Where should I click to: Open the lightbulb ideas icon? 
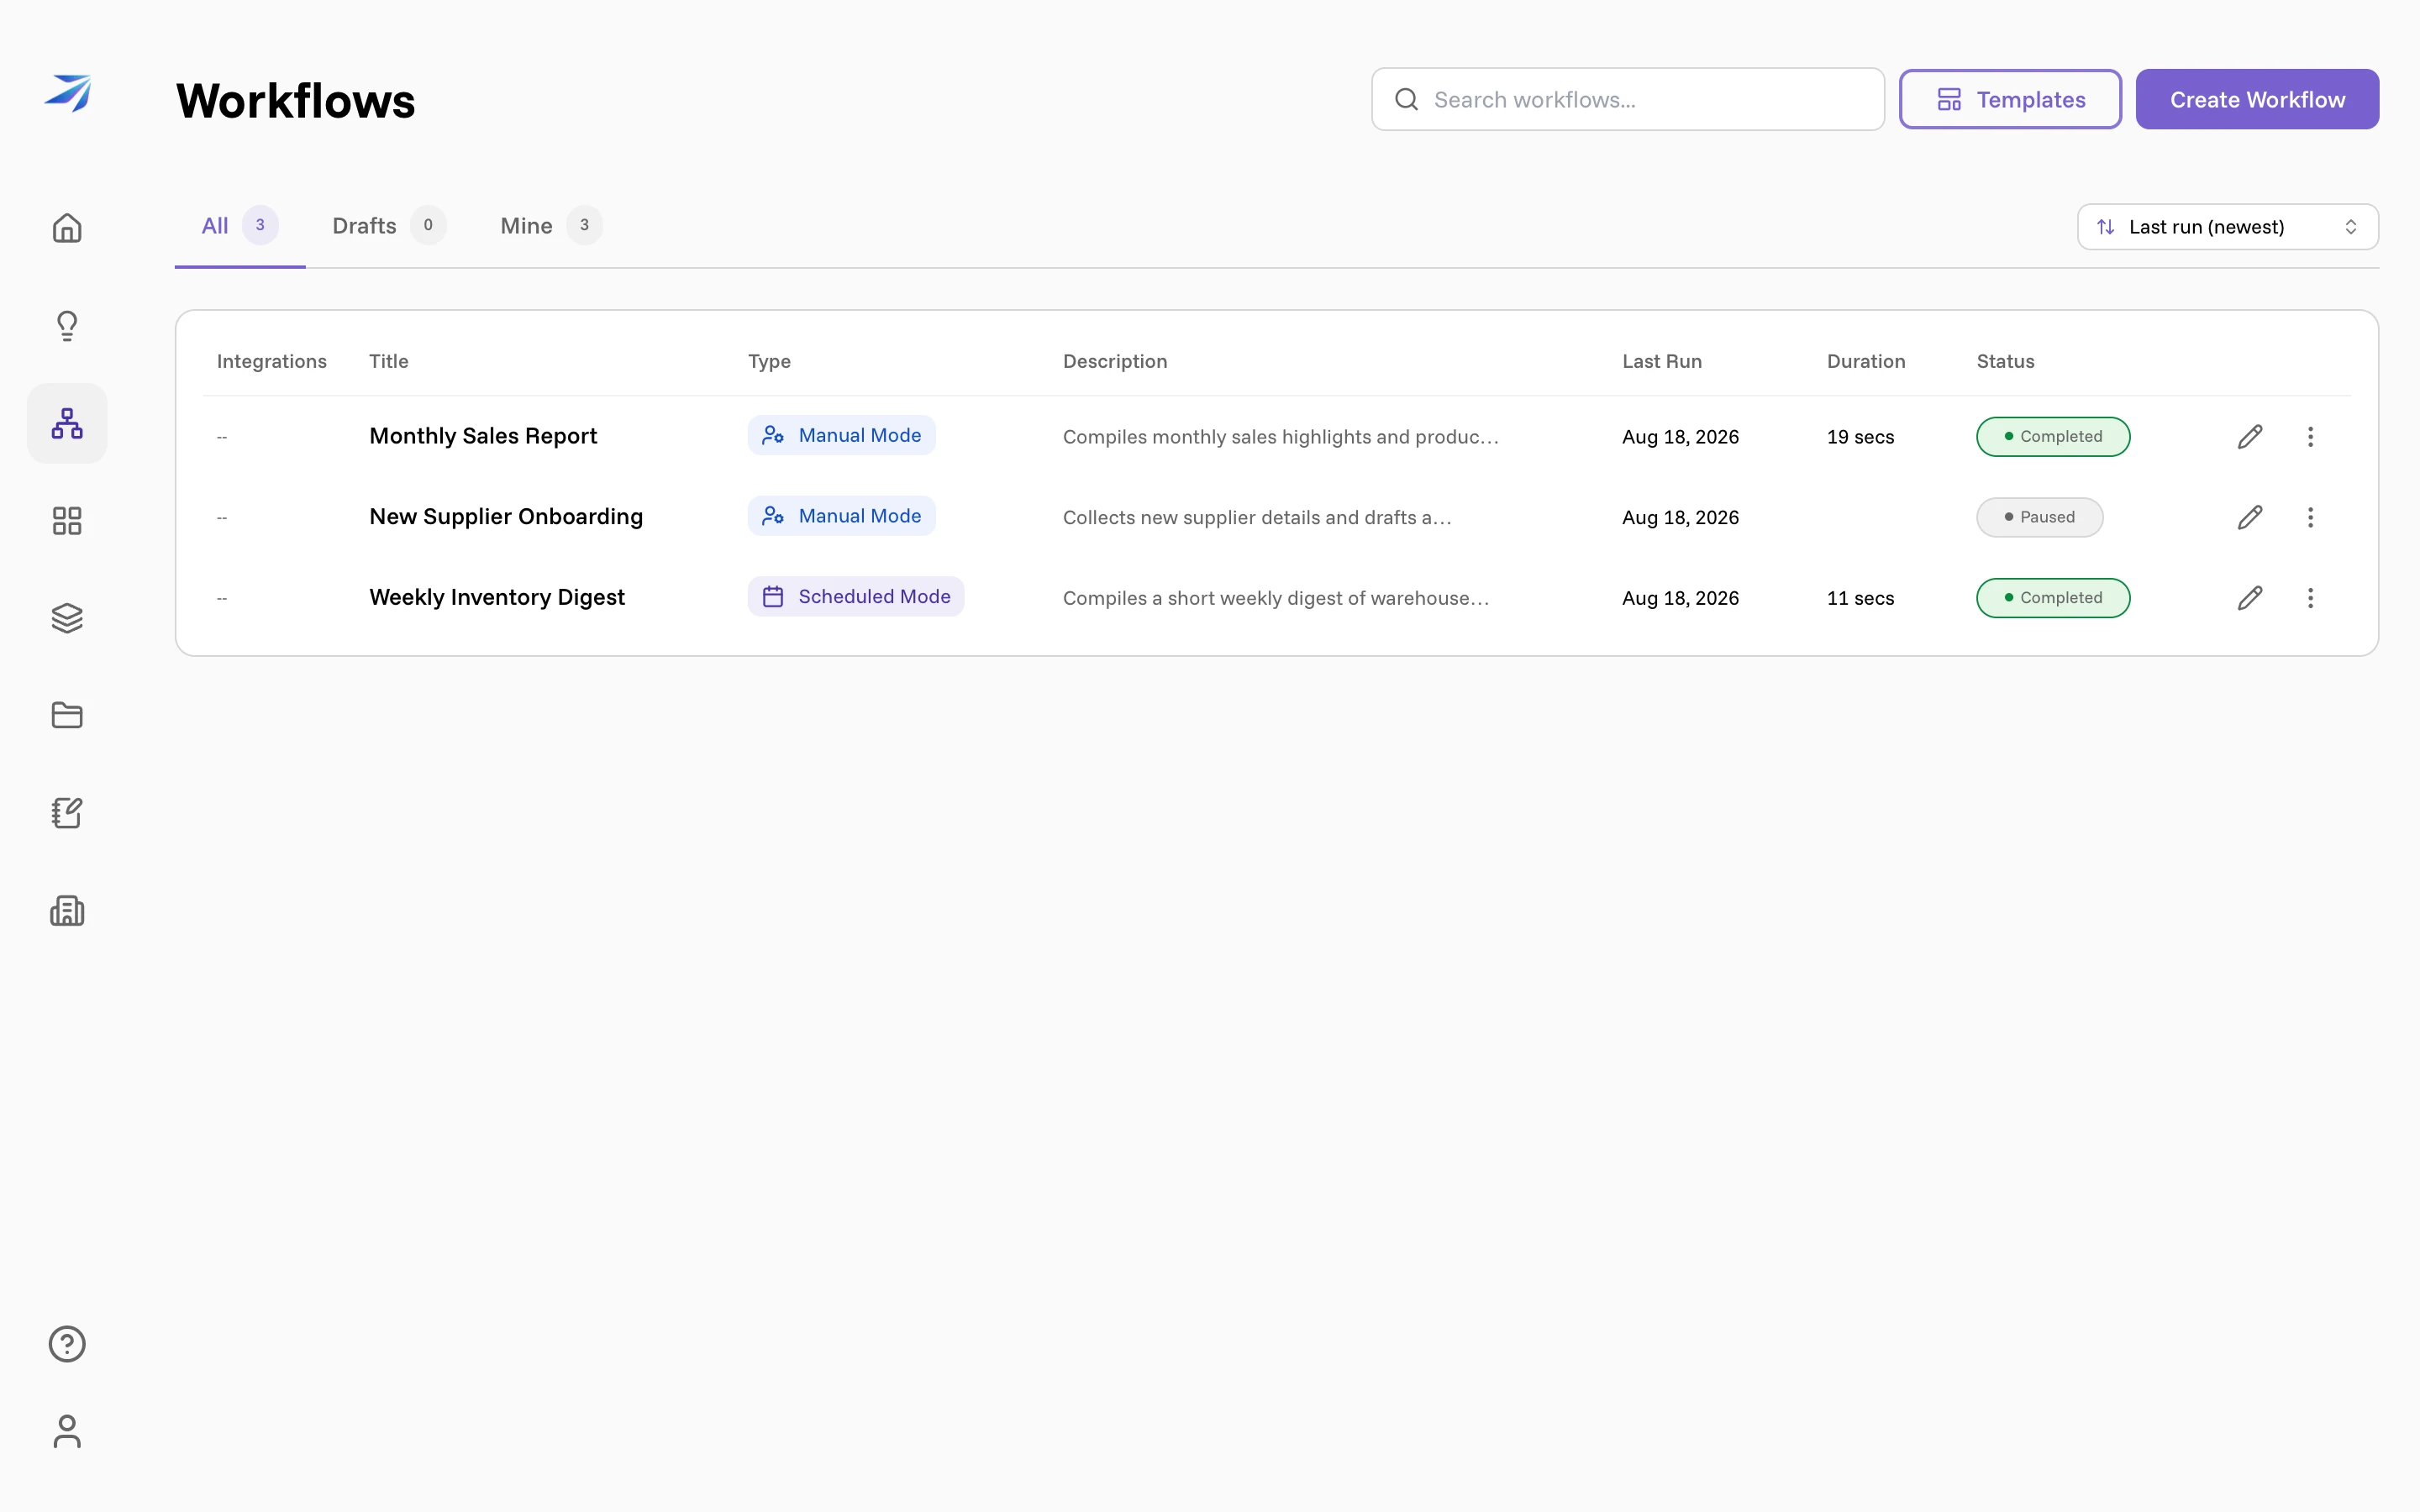[x=67, y=325]
